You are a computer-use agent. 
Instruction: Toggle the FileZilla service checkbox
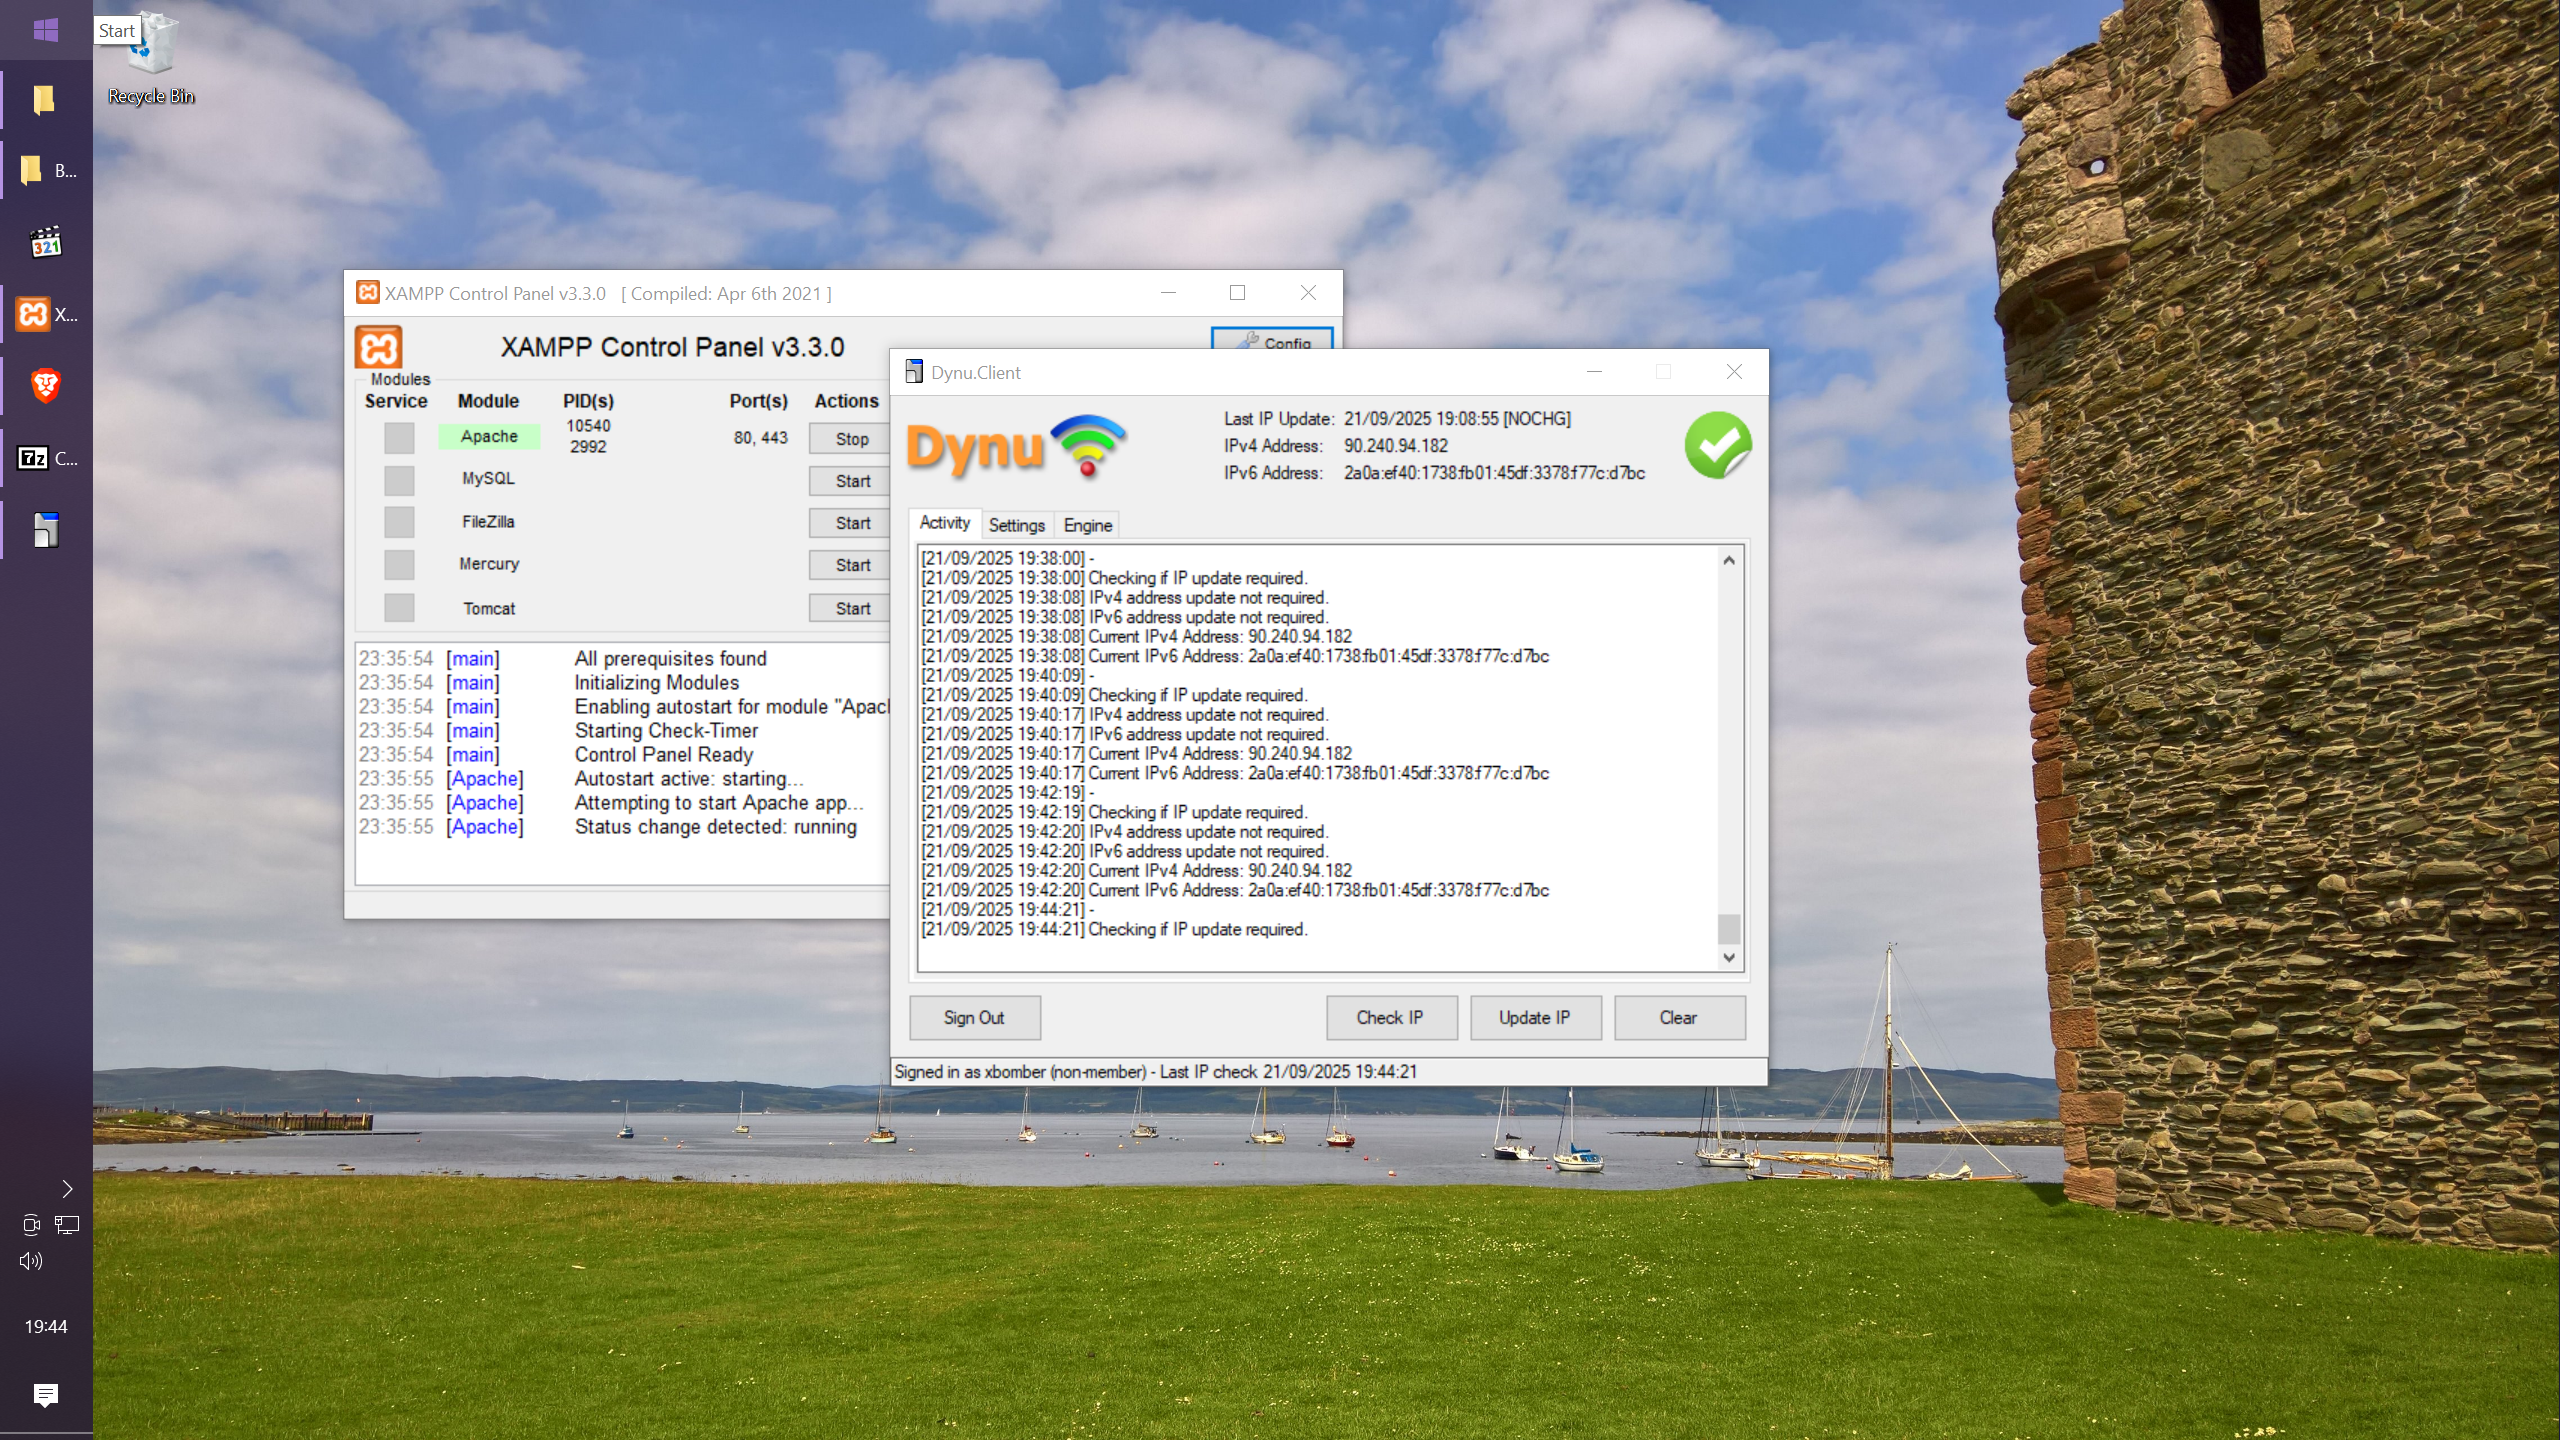[399, 522]
